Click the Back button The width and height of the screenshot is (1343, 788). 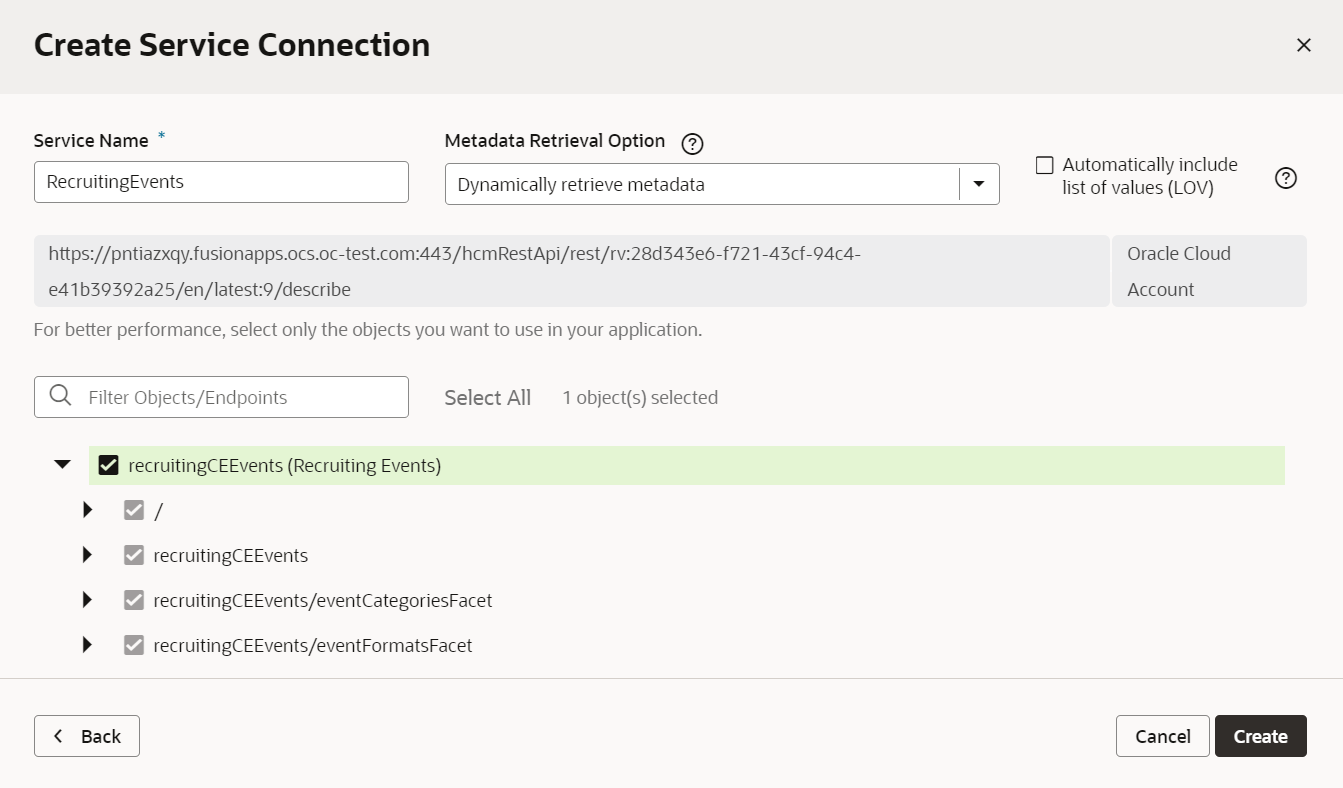click(x=86, y=735)
